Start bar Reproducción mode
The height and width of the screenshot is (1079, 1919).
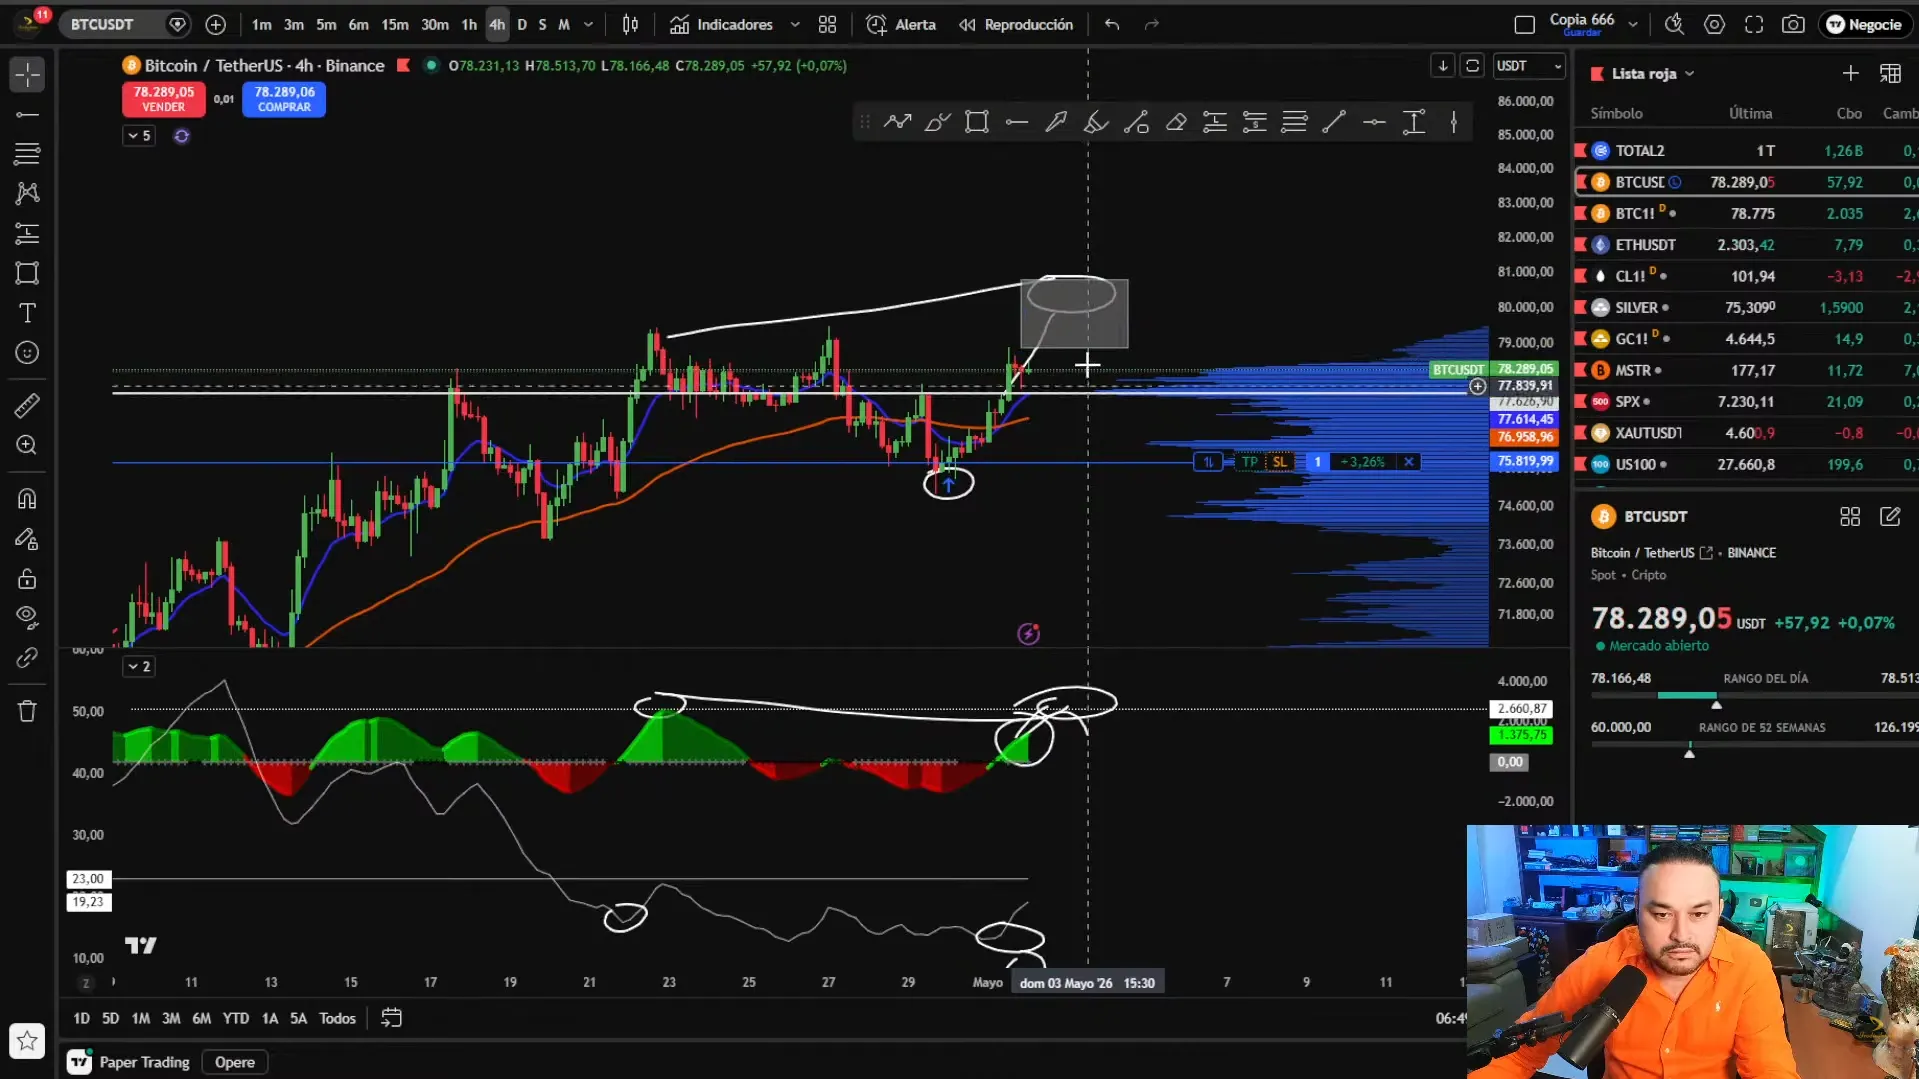[x=1016, y=24]
